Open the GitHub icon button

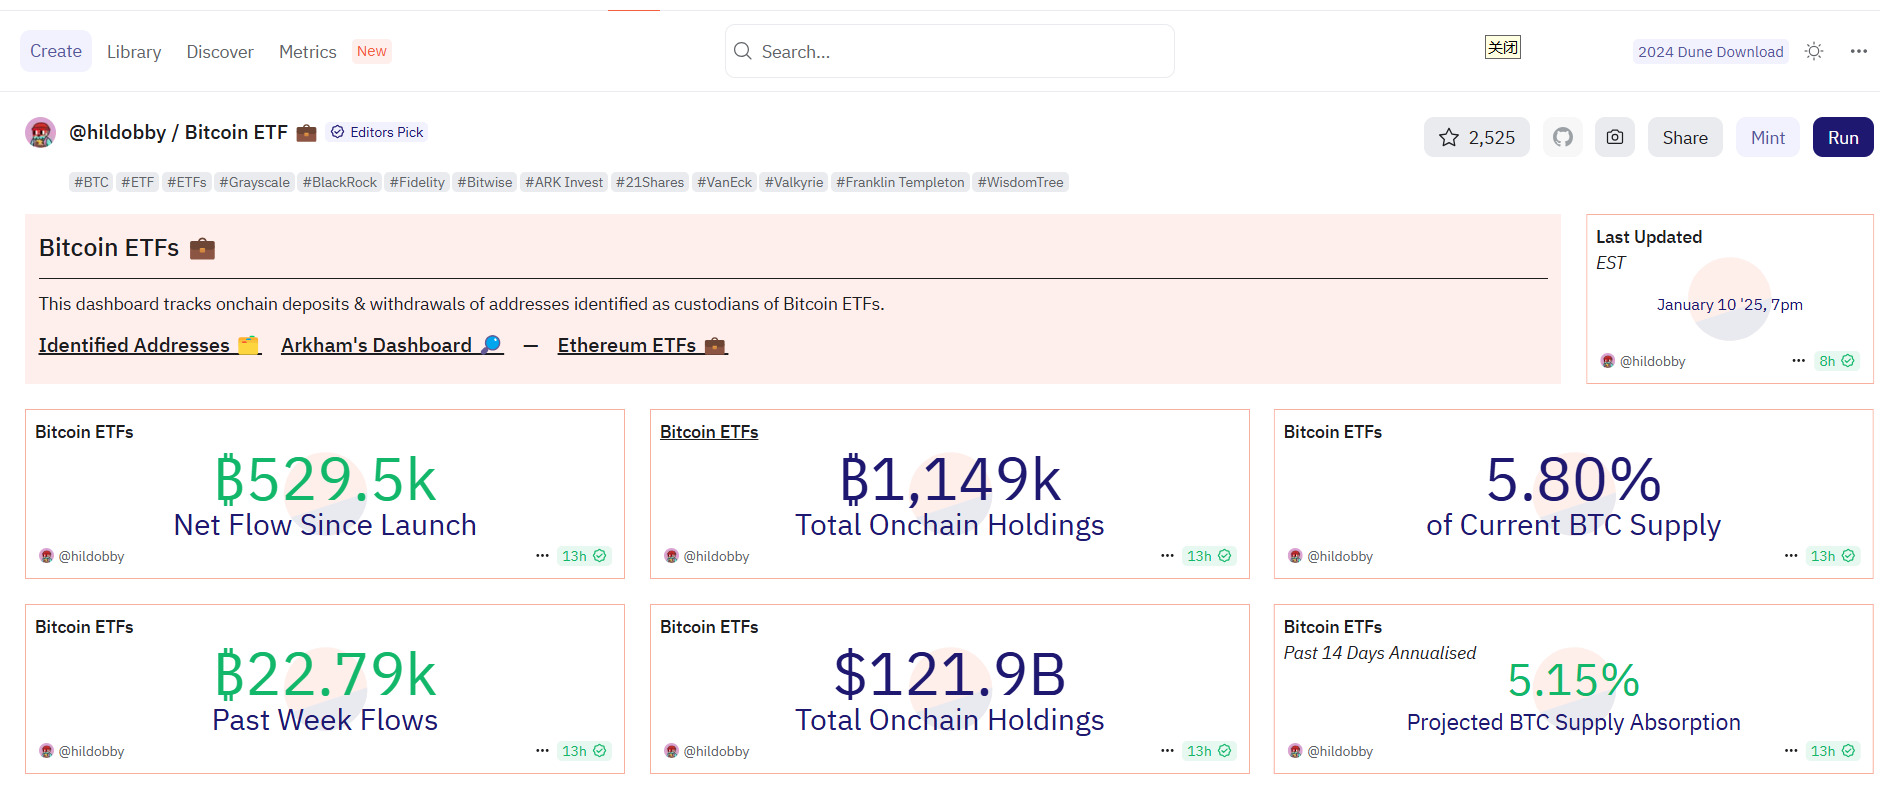tap(1563, 138)
